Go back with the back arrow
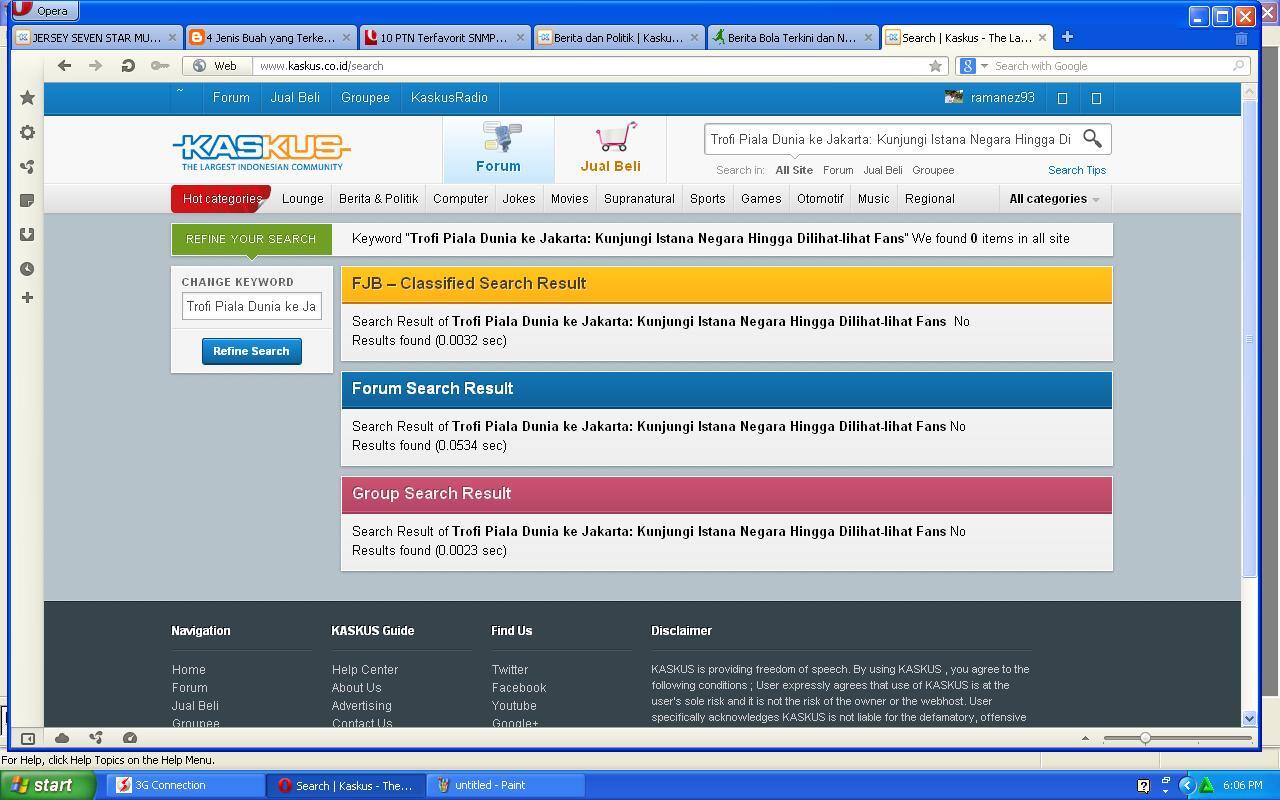Viewport: 1280px width, 800px height. (64, 66)
